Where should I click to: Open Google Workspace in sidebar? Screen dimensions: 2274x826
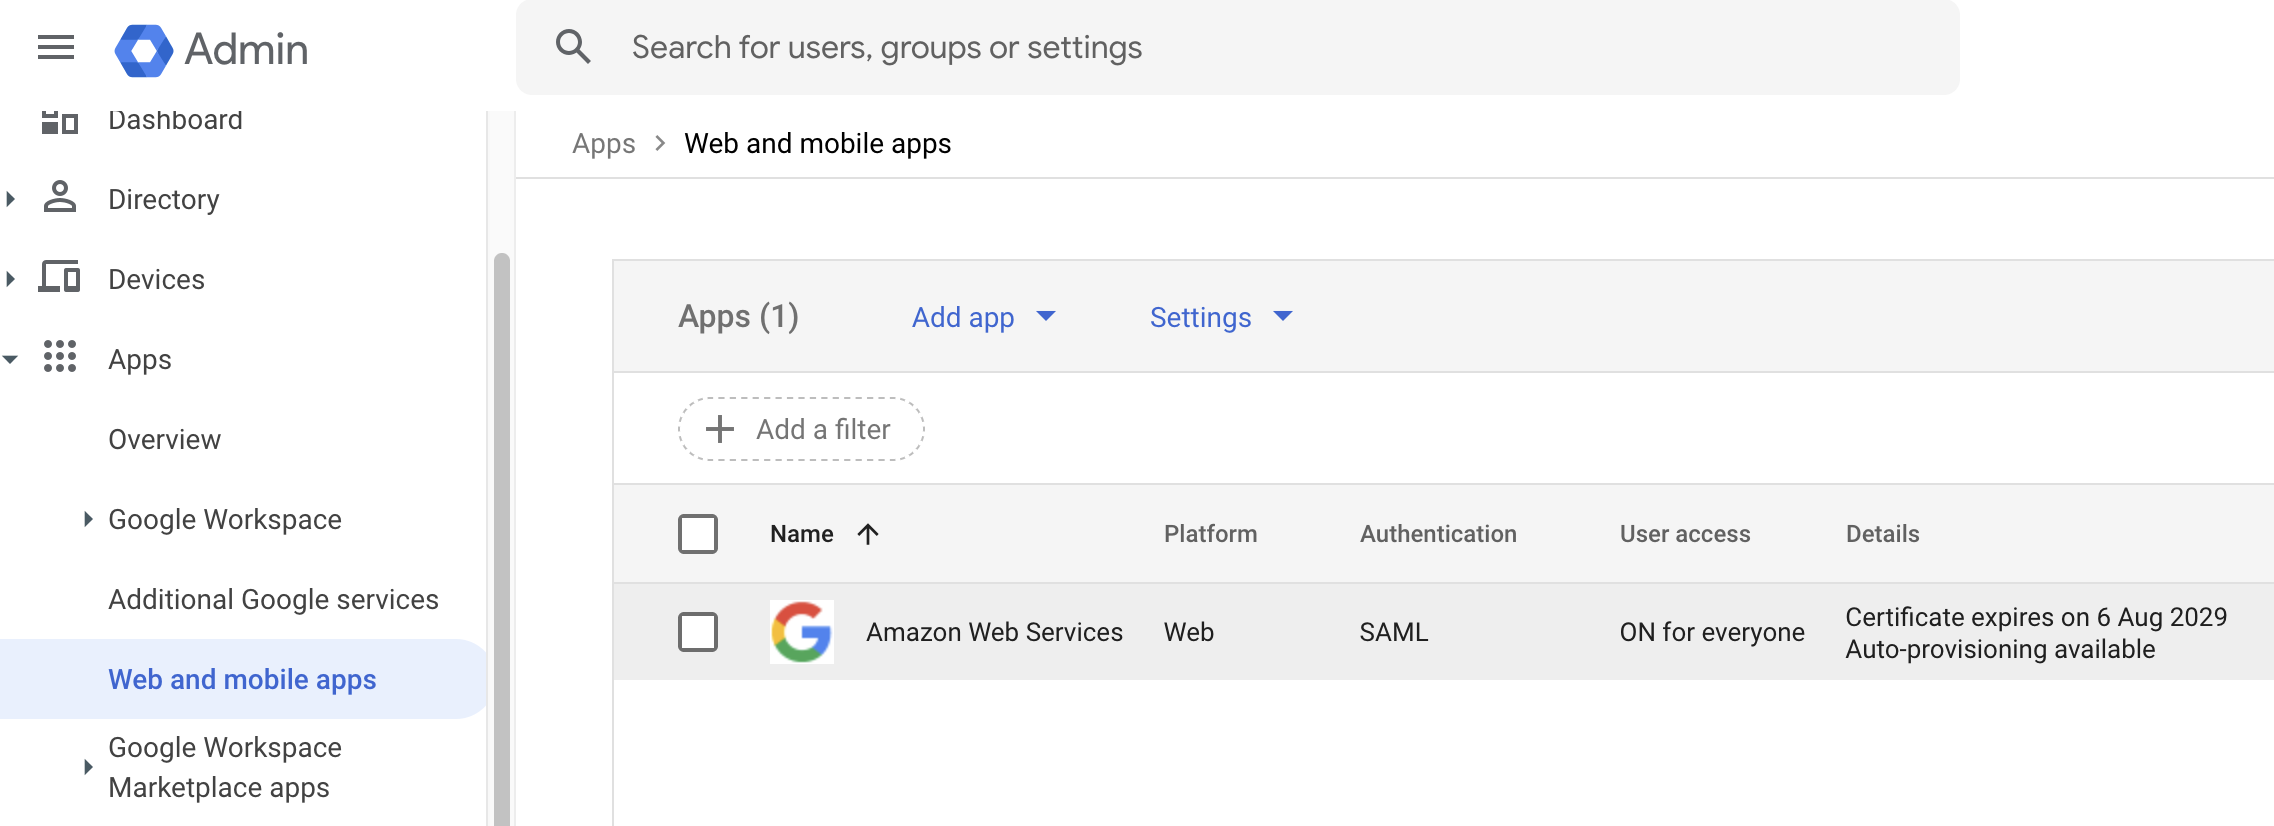225,519
